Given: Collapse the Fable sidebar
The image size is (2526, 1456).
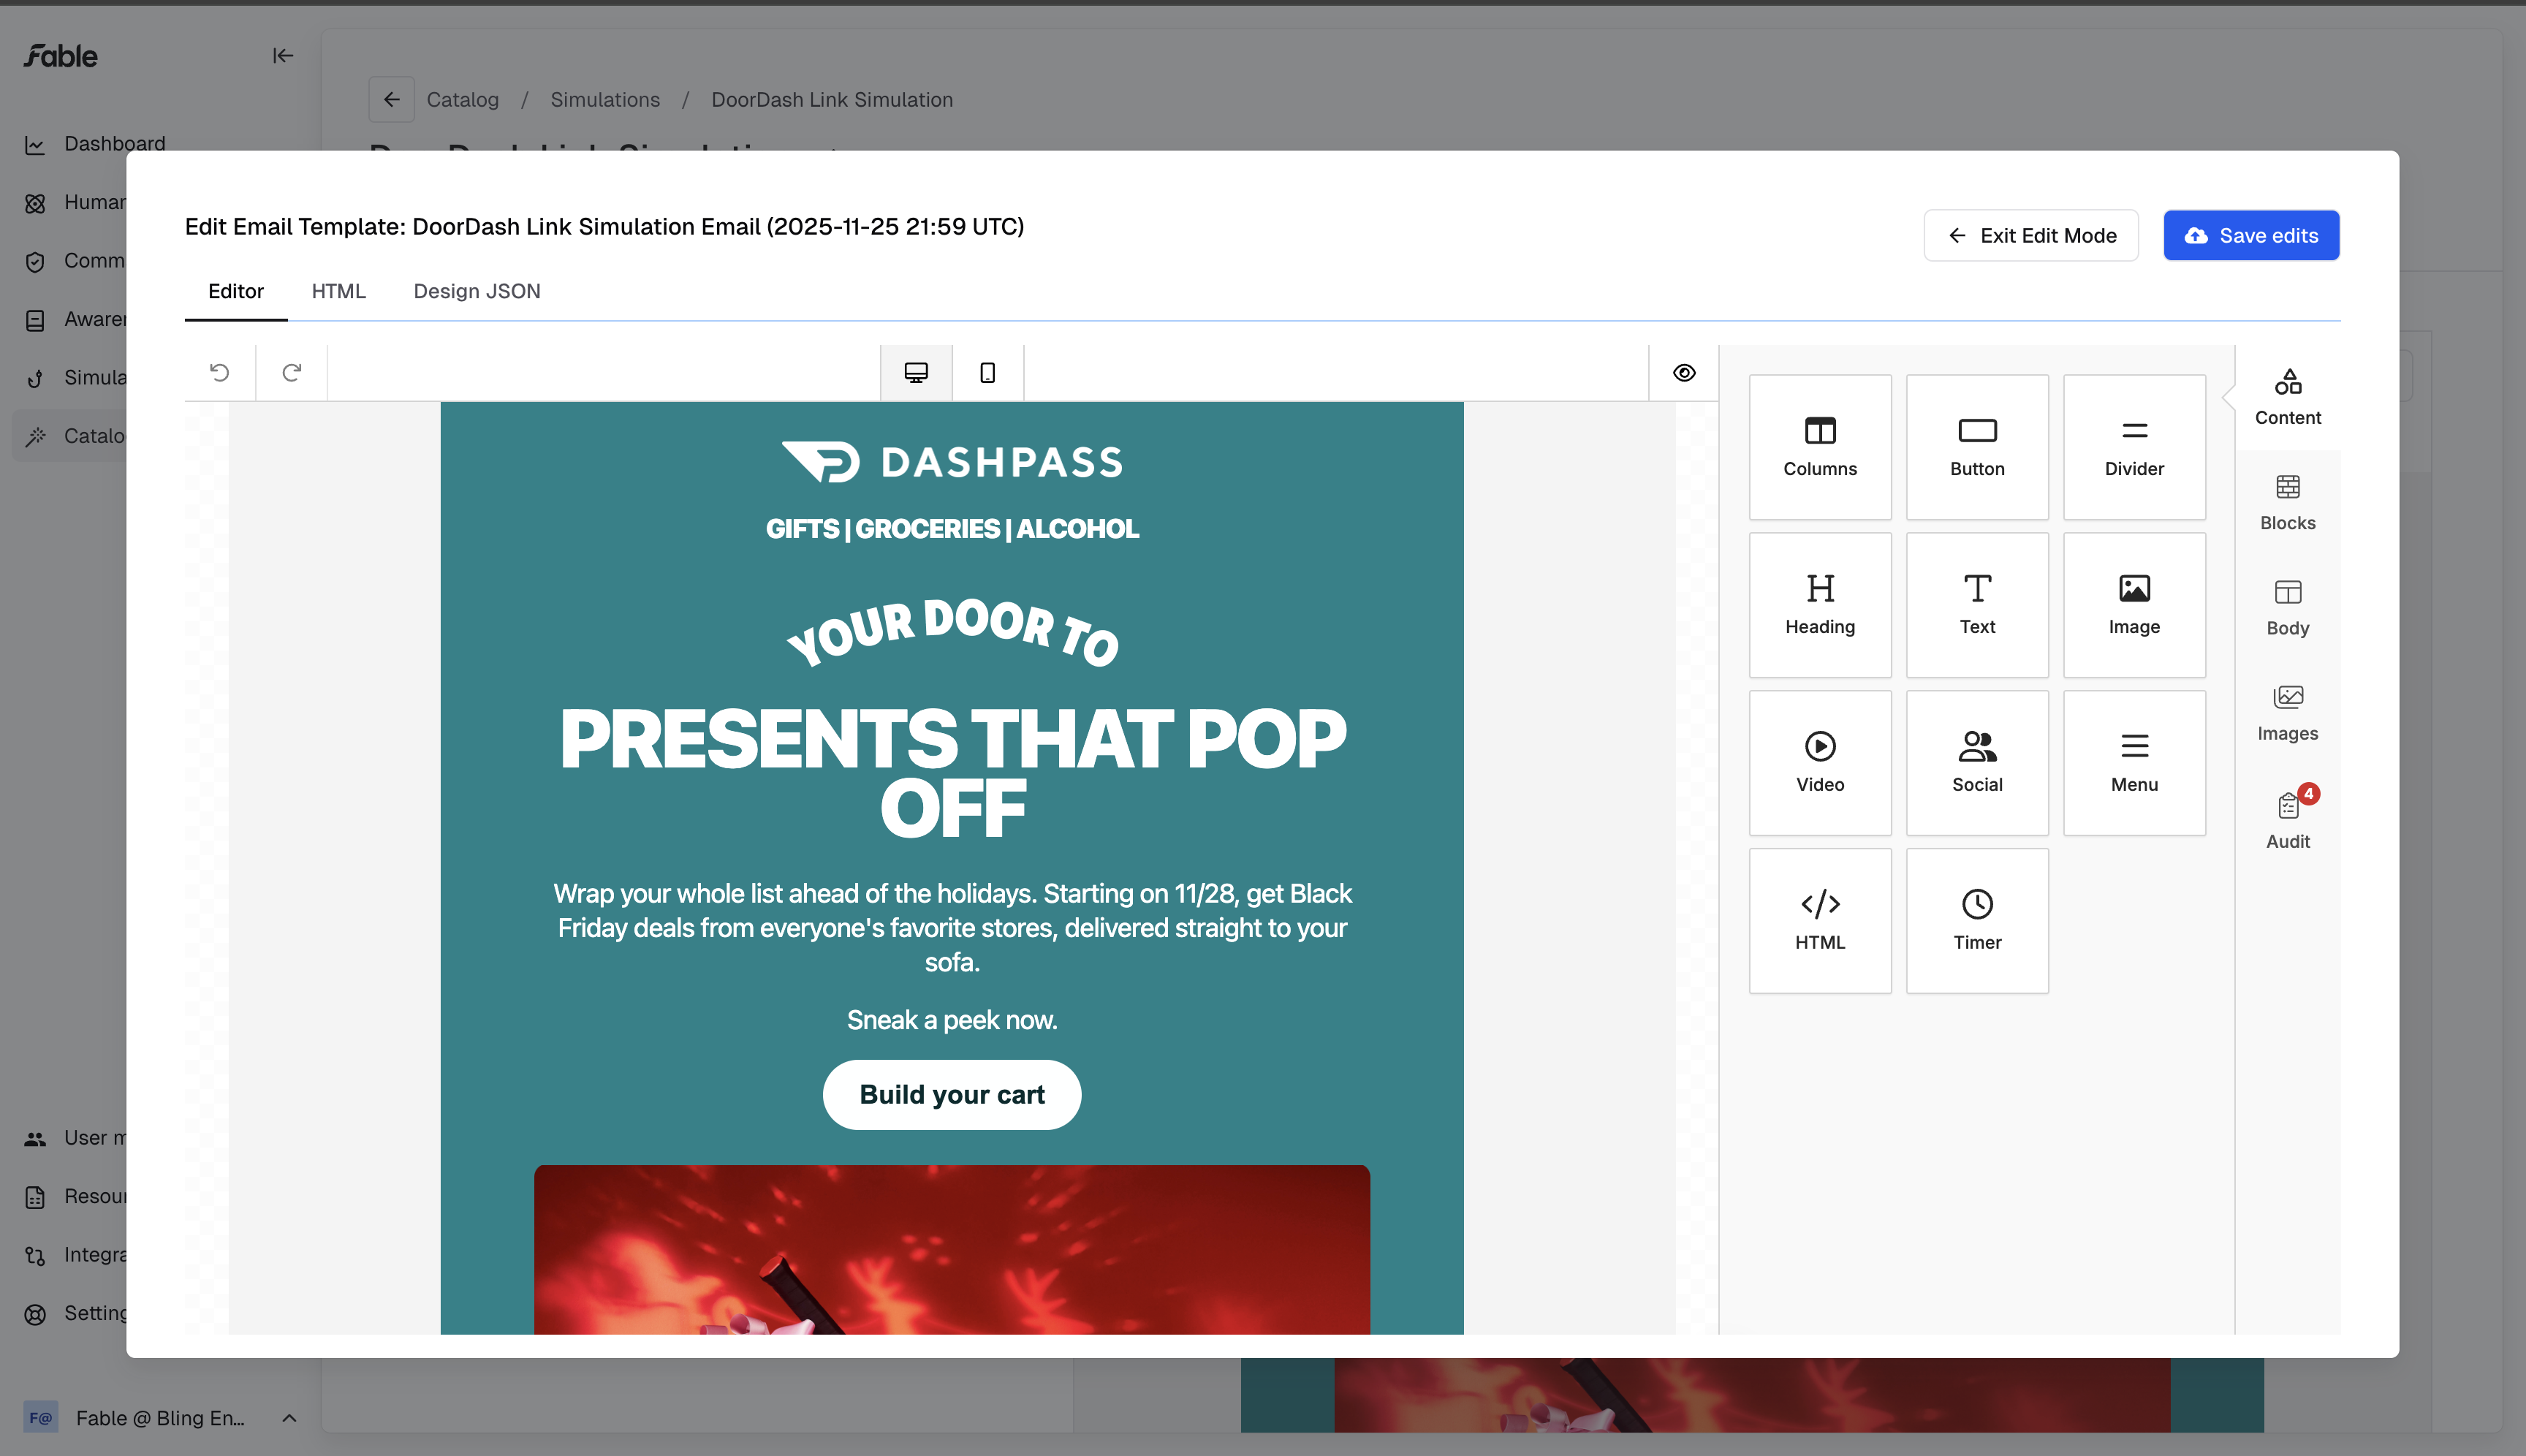Looking at the screenshot, I should click(x=283, y=56).
